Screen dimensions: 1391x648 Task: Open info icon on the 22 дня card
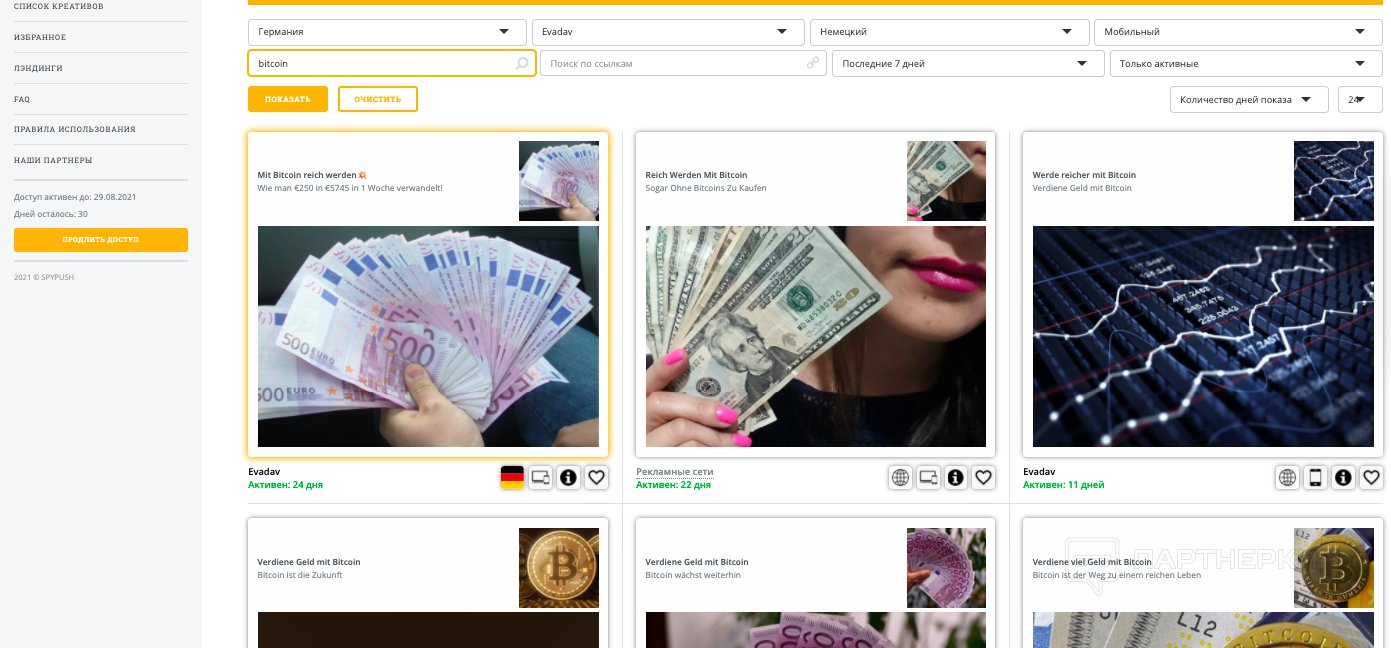(956, 478)
